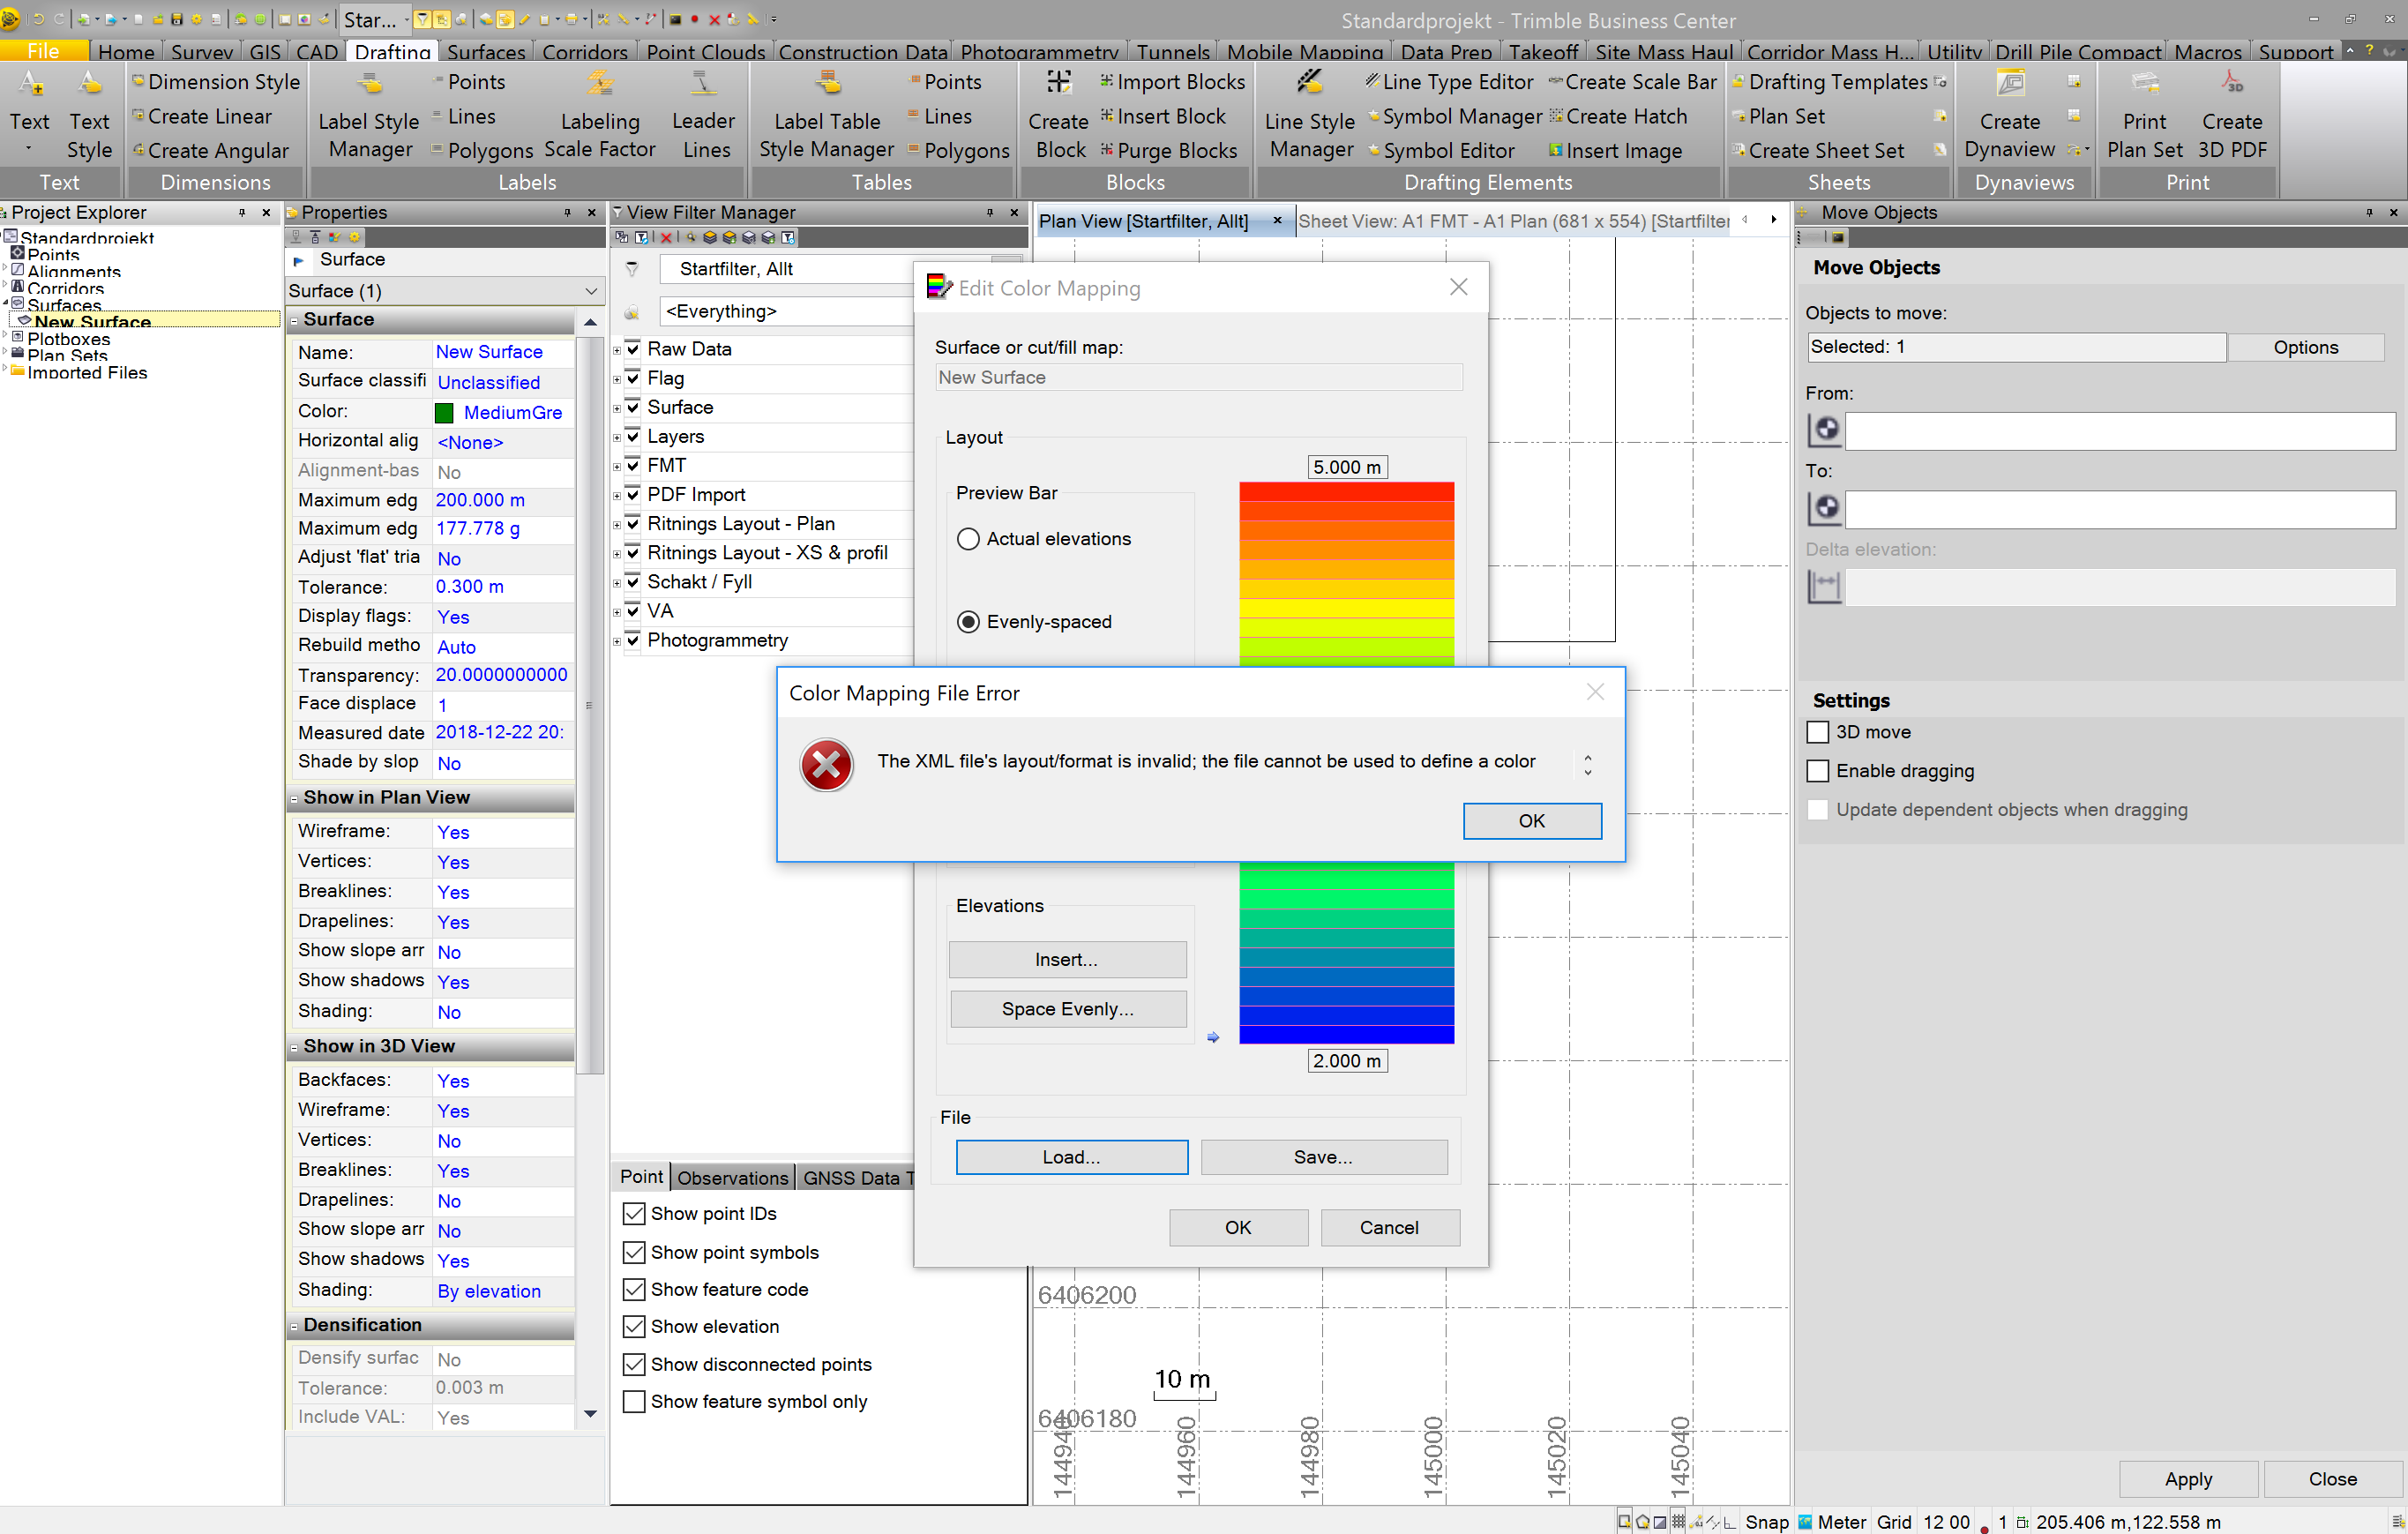Click the MediumGreen color swatch
This screenshot has width=2408, height=1534.
click(x=444, y=413)
